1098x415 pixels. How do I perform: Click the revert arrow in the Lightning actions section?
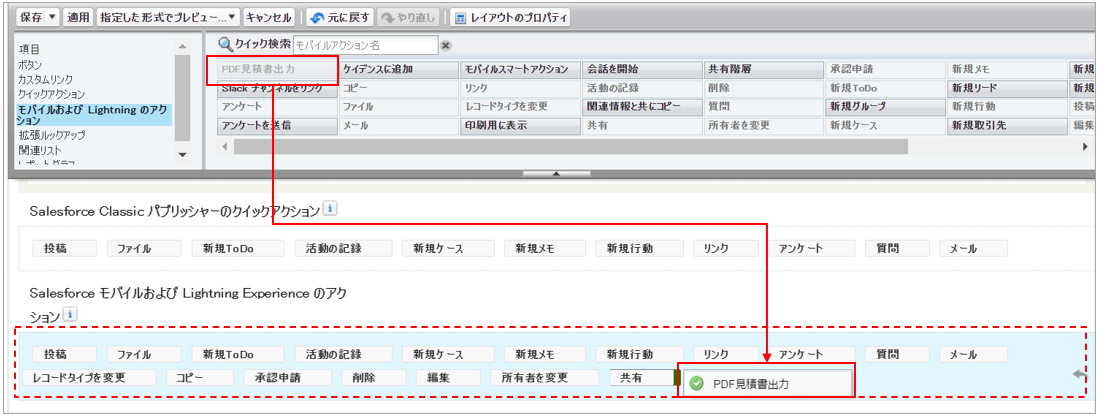[x=1078, y=374]
